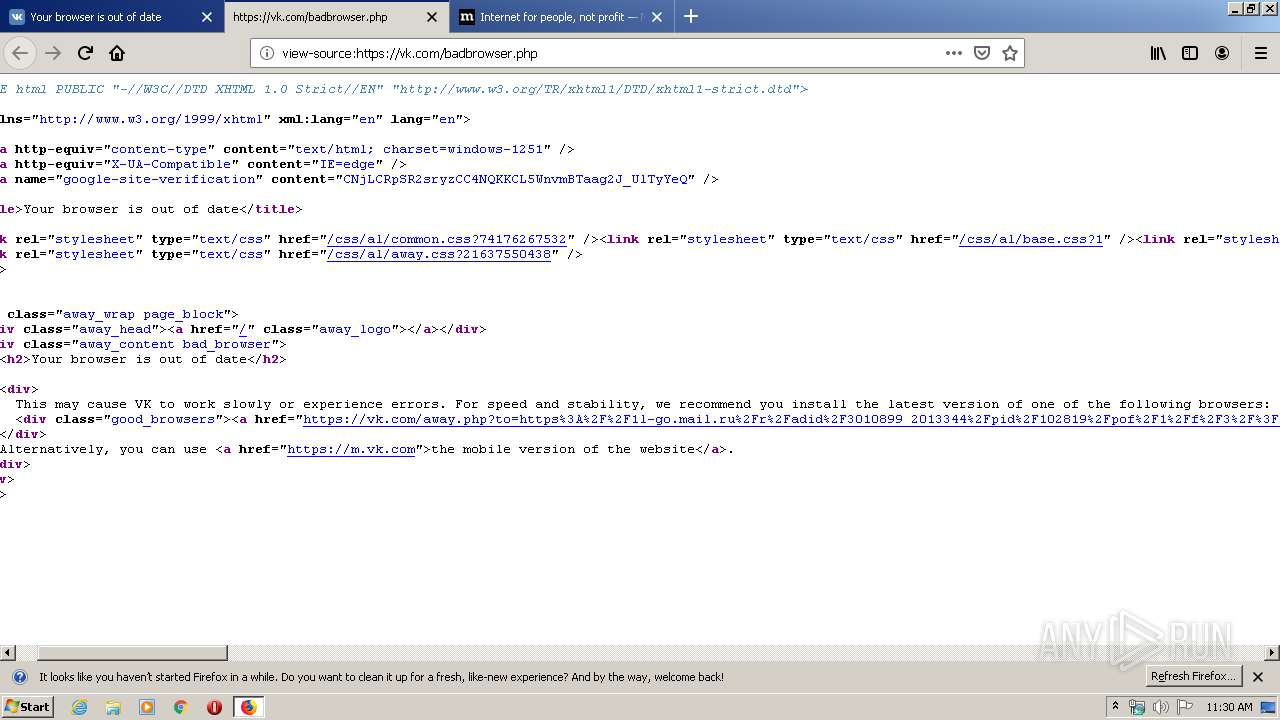Image resolution: width=1280 pixels, height=720 pixels.
Task: Open the /css/al/common.css stylesheet link
Action: [x=447, y=239]
